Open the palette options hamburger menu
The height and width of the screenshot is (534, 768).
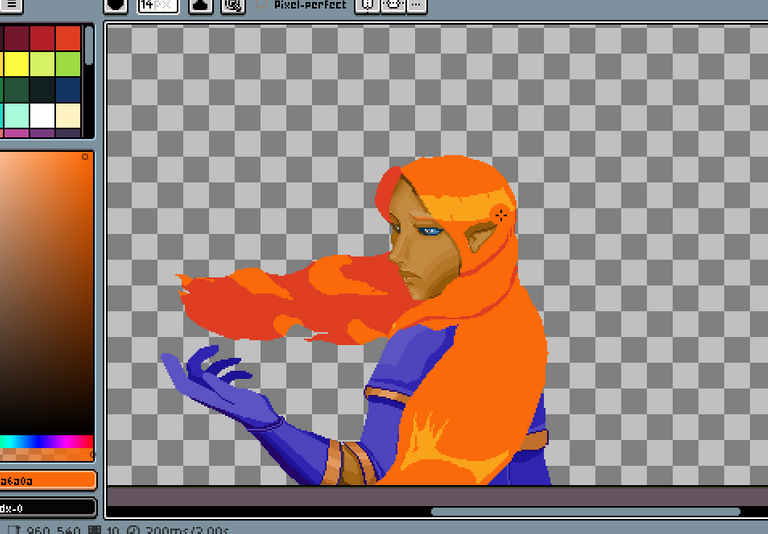(x=10, y=5)
